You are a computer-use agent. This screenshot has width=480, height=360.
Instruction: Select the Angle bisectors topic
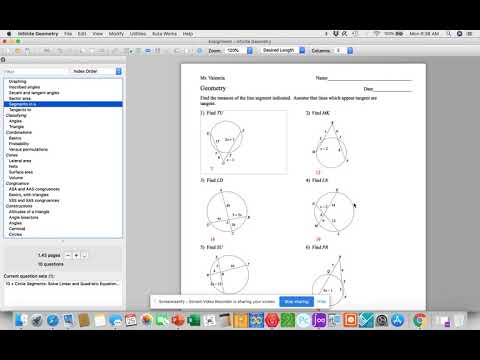pos(23,217)
